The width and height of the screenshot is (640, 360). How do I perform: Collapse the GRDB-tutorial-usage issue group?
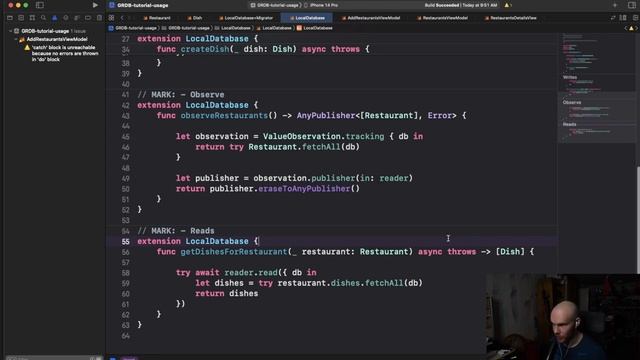pyautogui.click(x=10, y=31)
